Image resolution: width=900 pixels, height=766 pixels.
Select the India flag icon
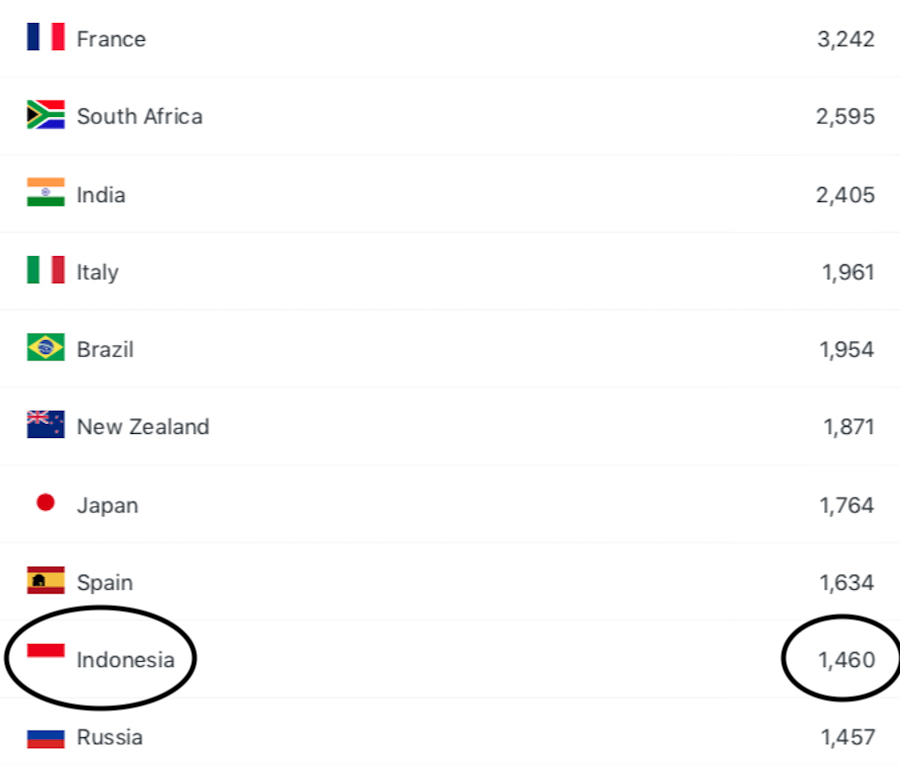click(45, 193)
